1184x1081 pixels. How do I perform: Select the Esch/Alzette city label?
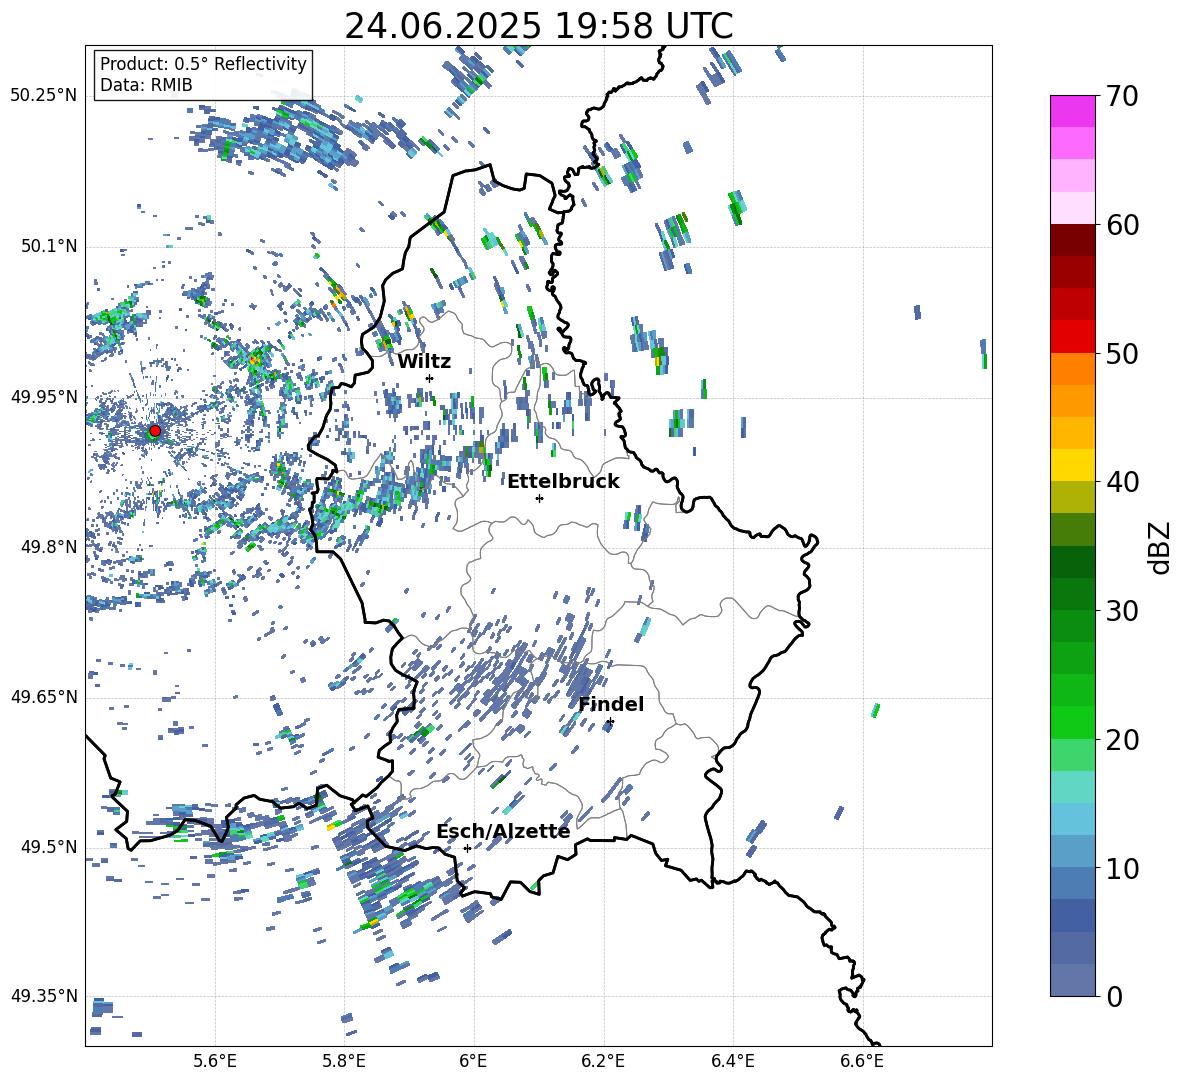[x=503, y=831]
